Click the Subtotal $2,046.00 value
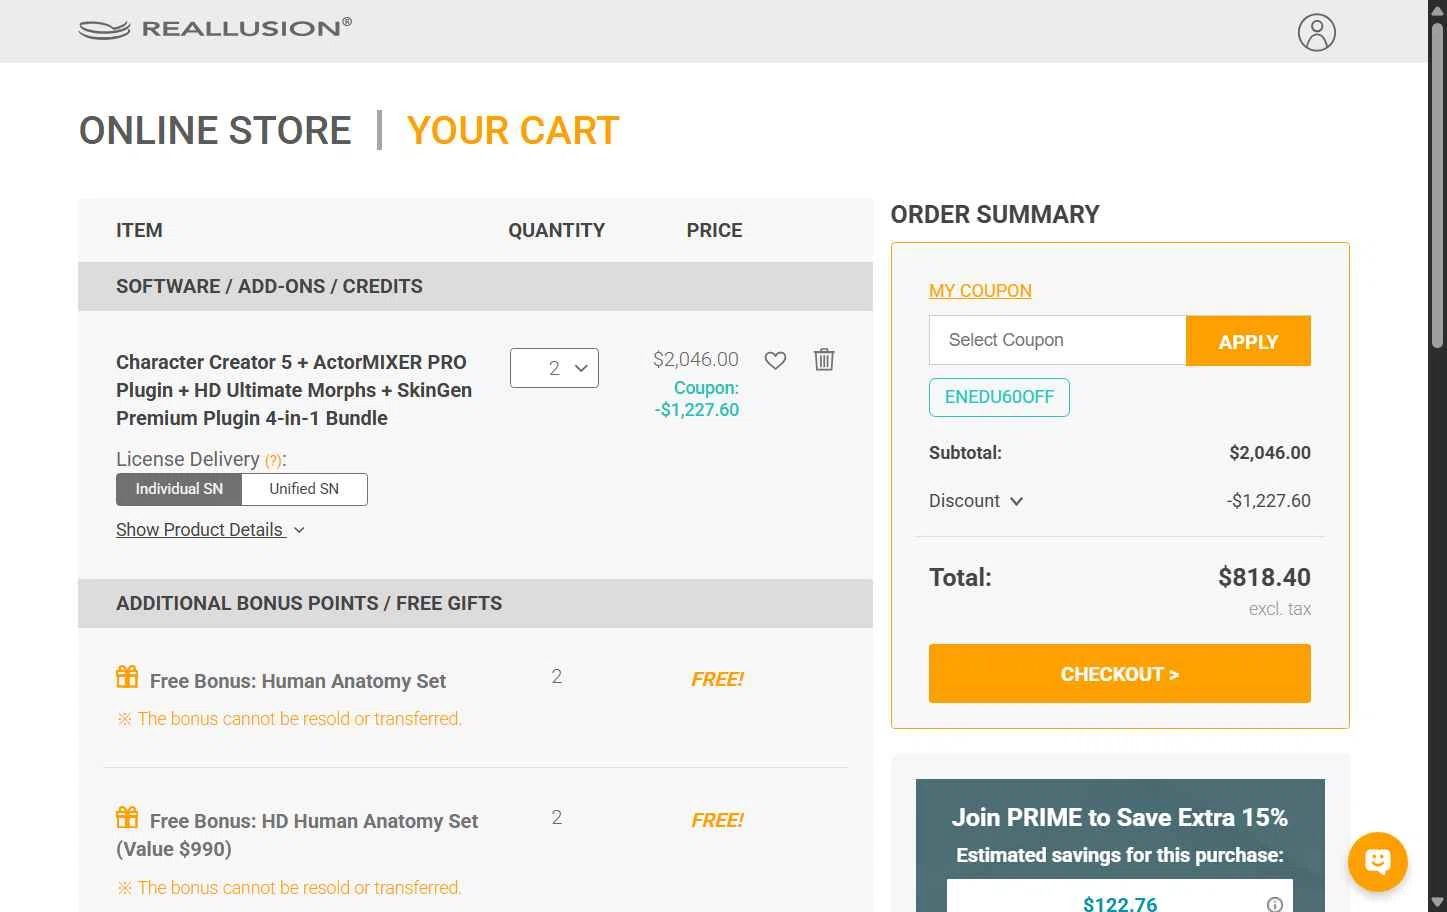 [1270, 453]
